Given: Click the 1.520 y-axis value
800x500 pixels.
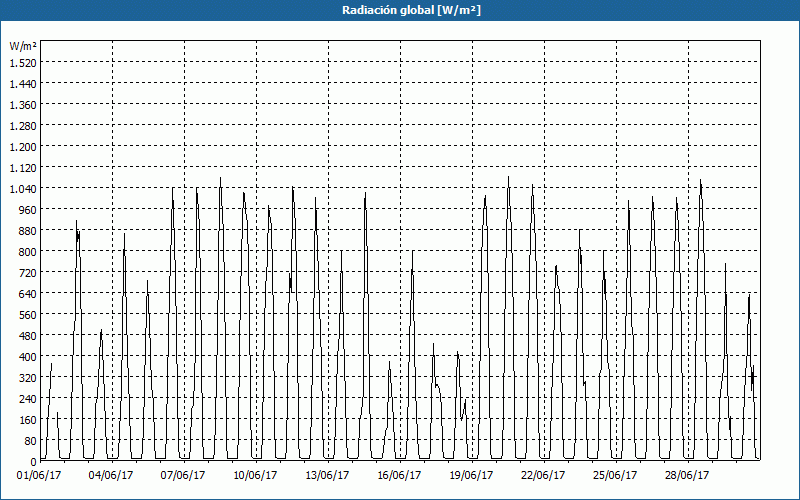Looking at the screenshot, I should [x=23, y=62].
